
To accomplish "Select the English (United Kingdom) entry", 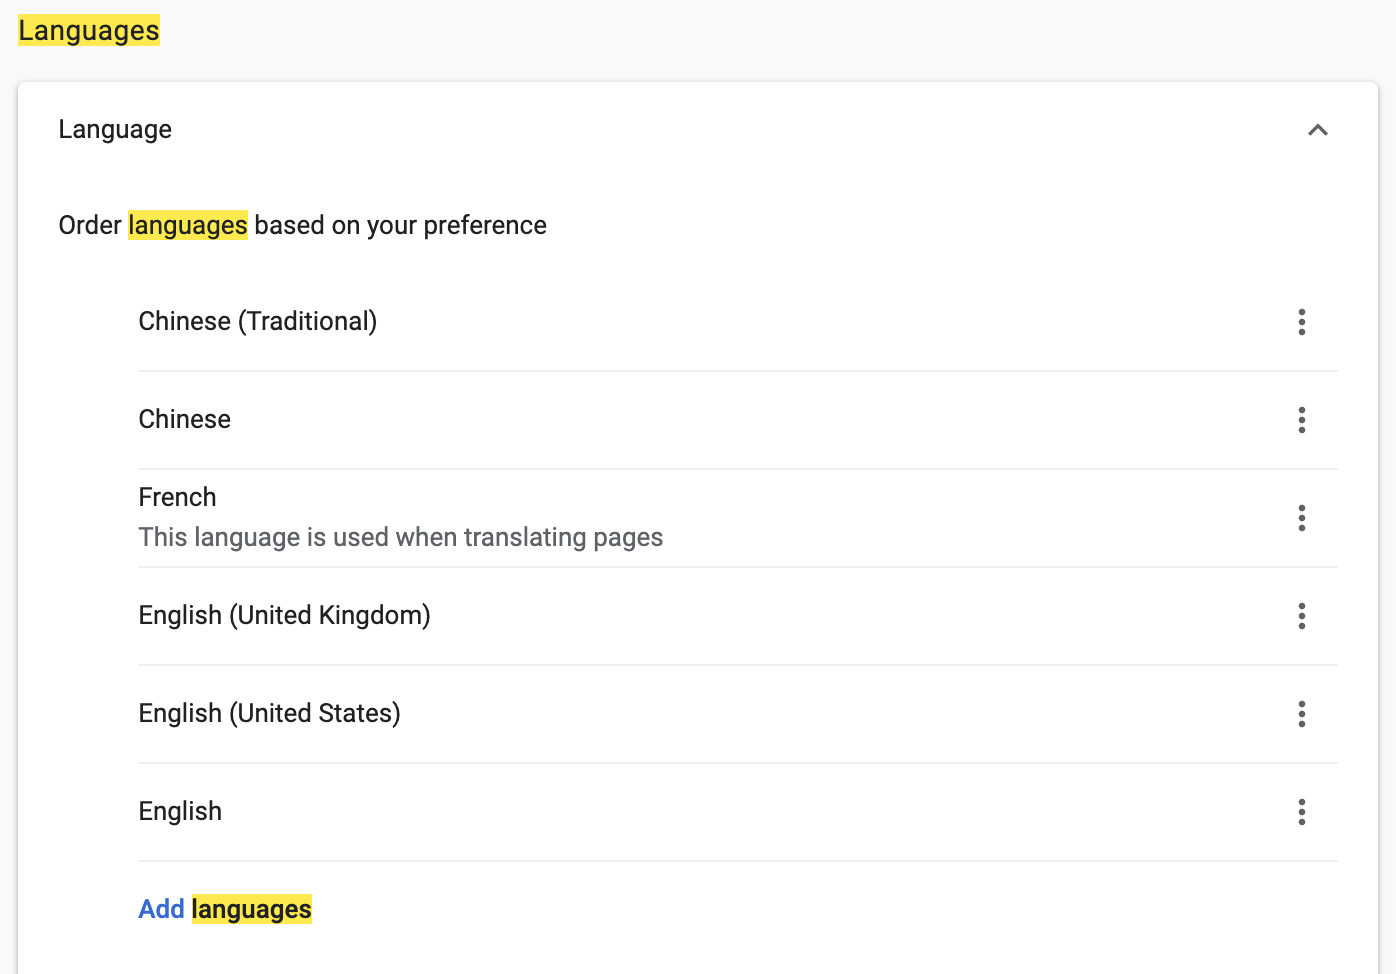I will pyautogui.click(x=285, y=616).
